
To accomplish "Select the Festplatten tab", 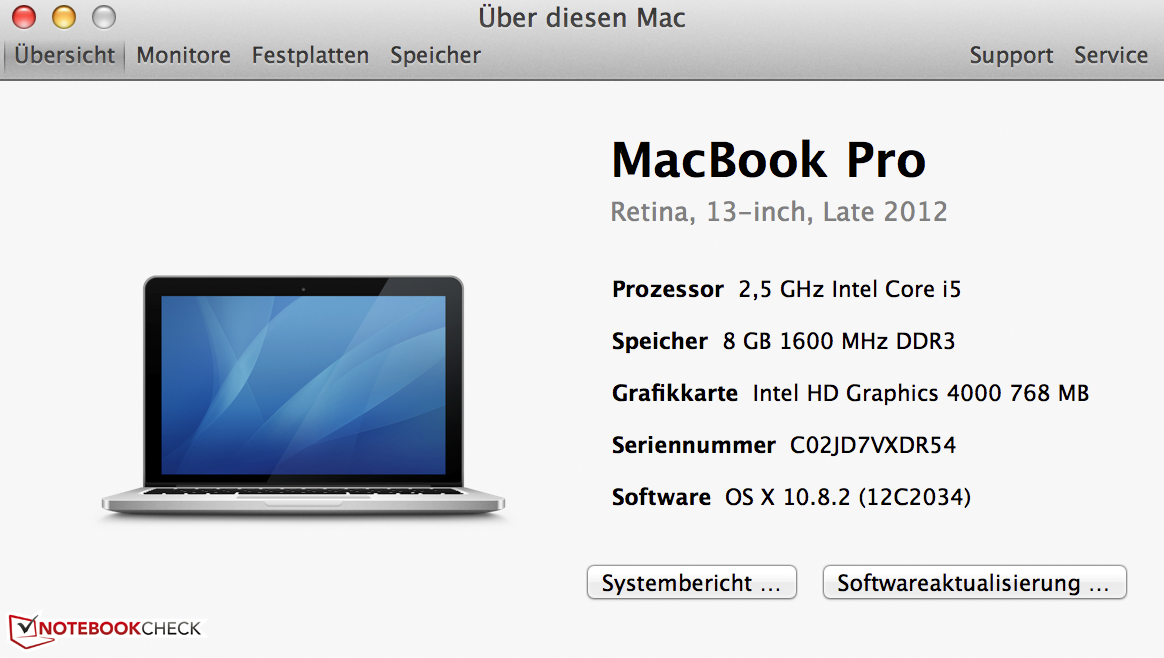I will click(x=310, y=55).
